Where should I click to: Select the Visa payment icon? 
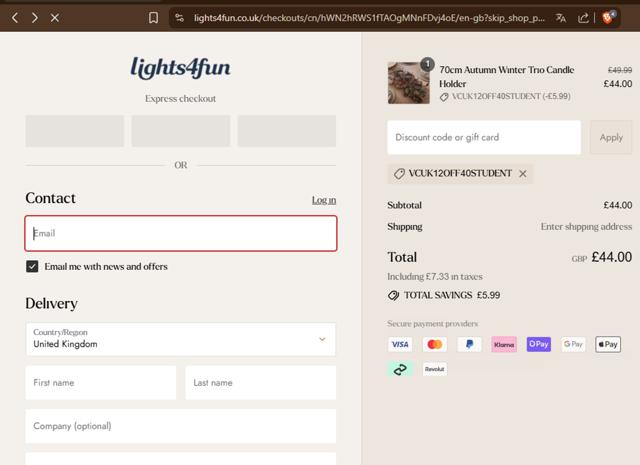[x=400, y=344]
